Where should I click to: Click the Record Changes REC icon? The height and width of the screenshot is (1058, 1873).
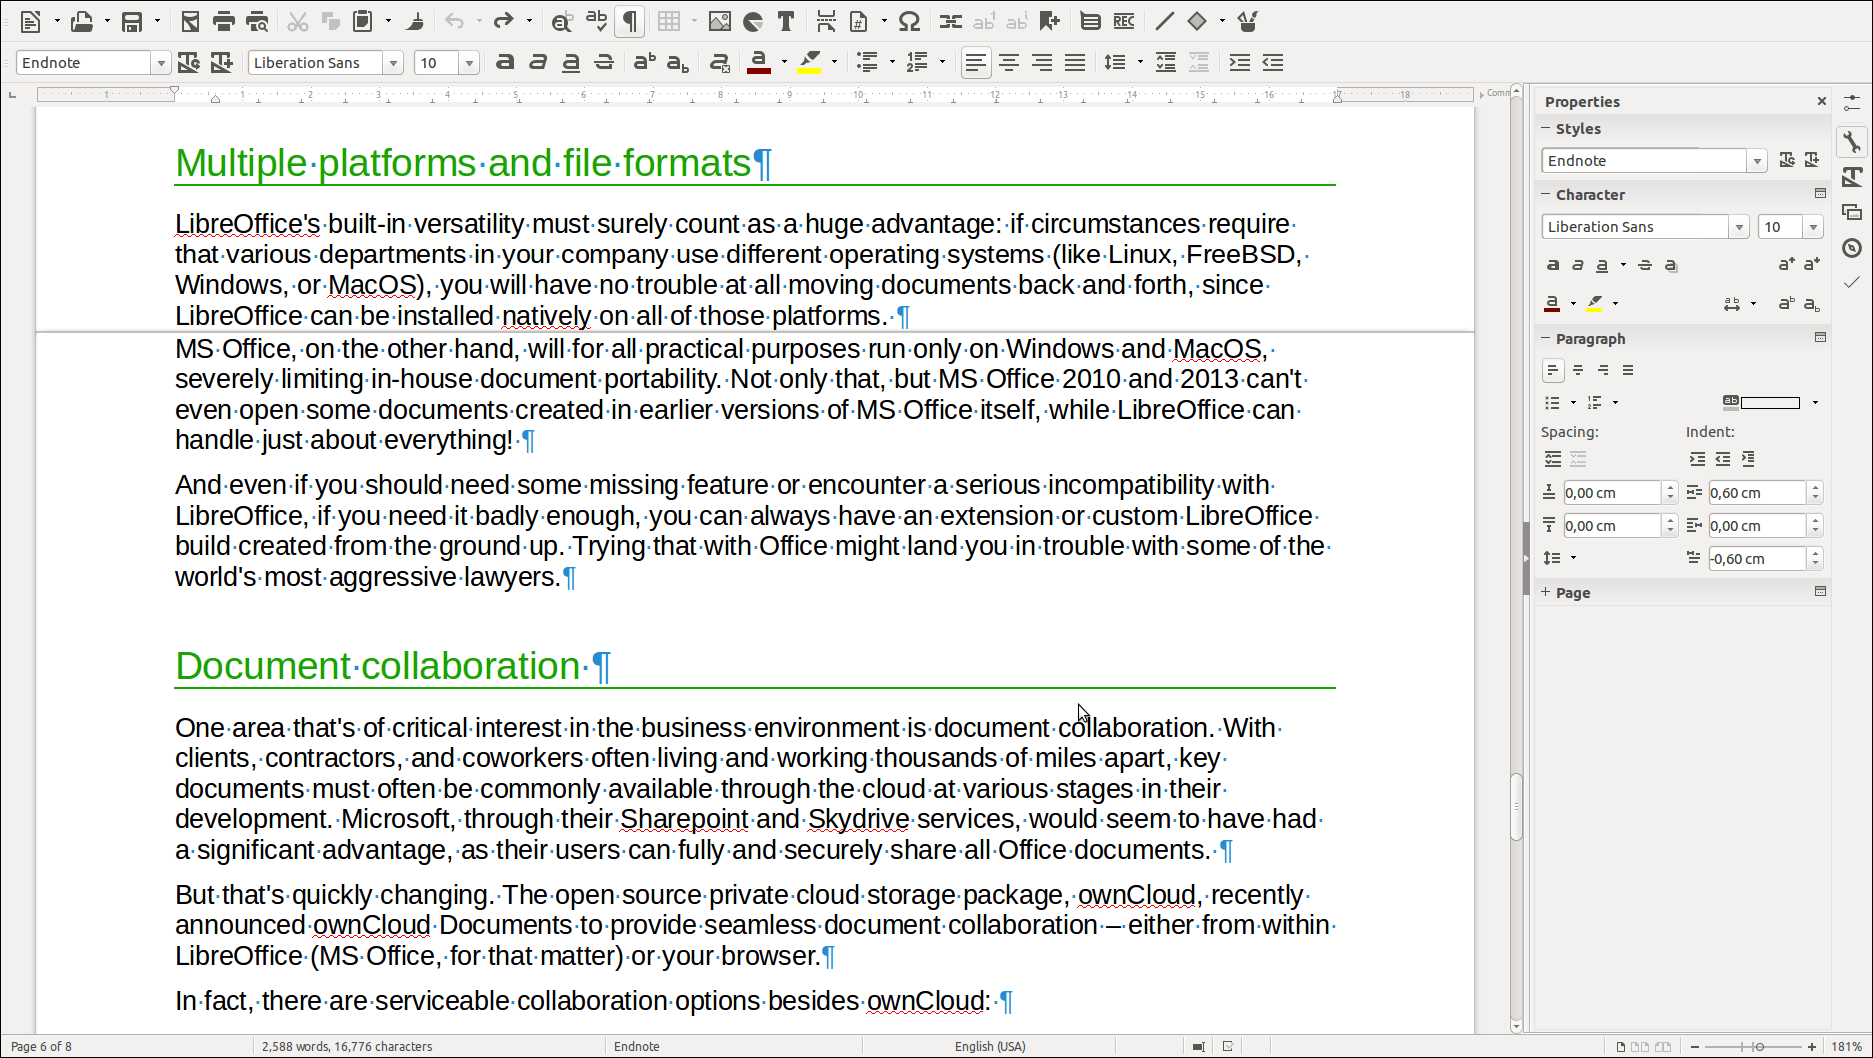pyautogui.click(x=1124, y=21)
